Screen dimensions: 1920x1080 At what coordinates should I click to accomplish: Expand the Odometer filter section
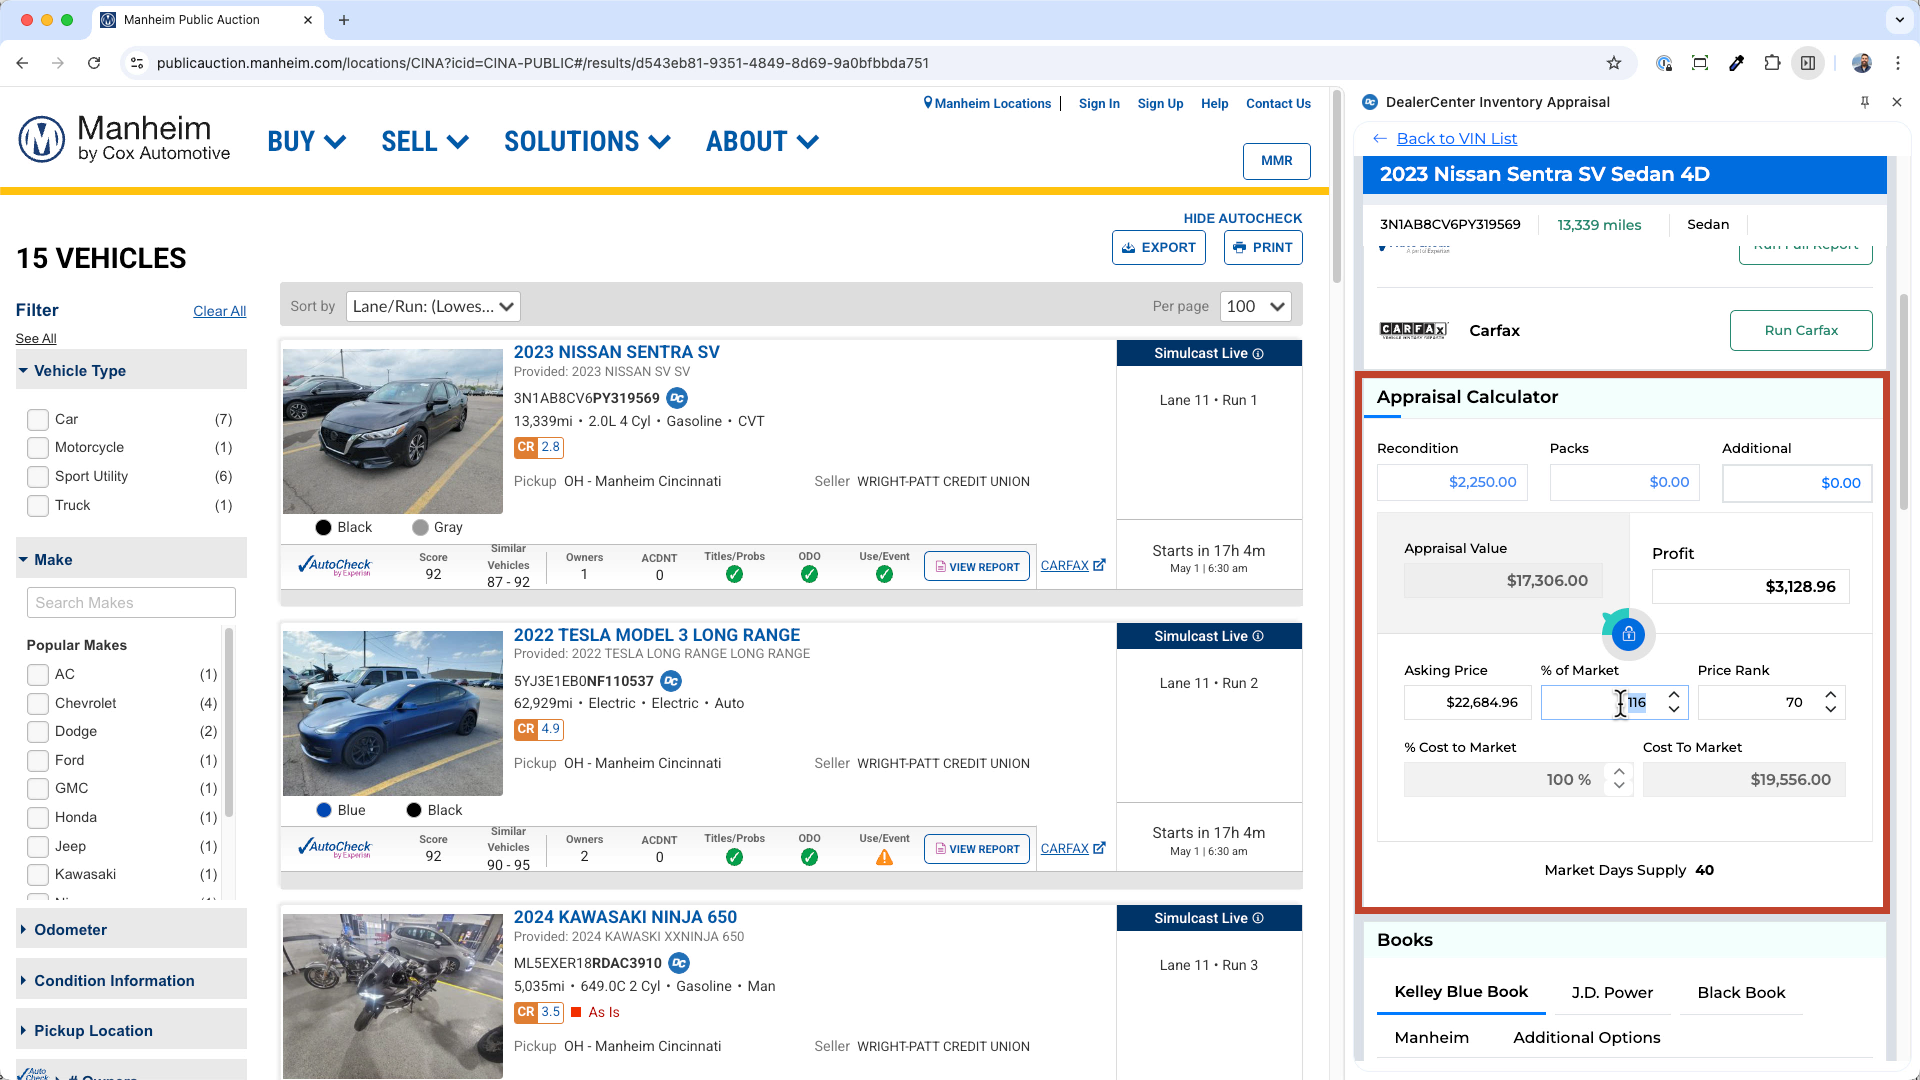tap(131, 930)
